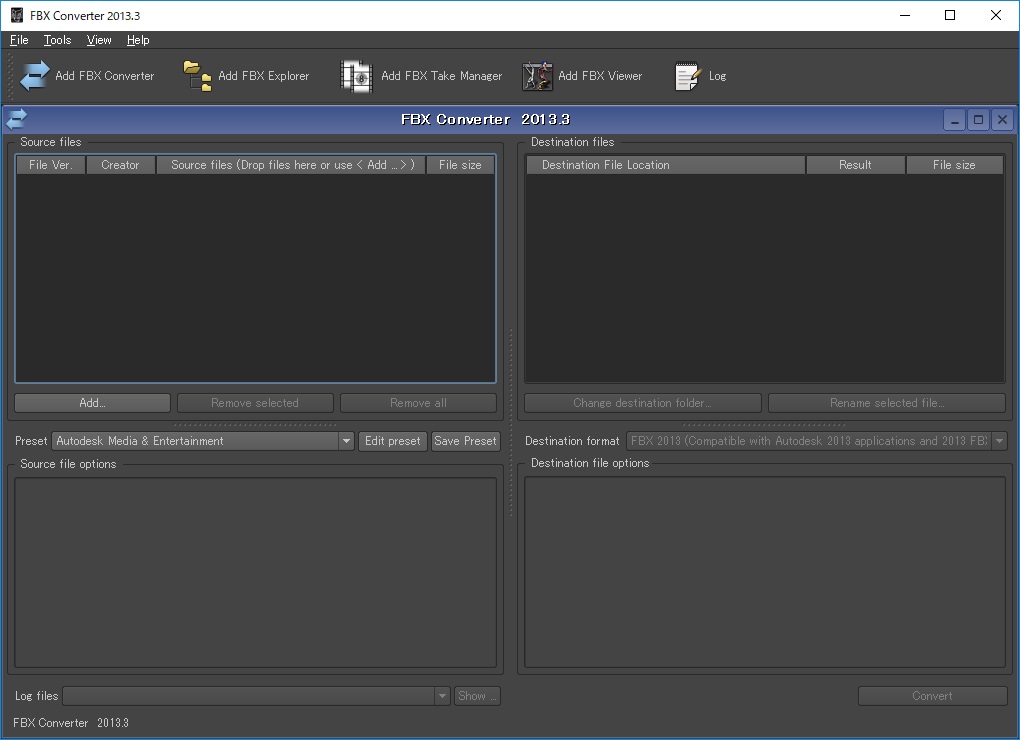Click the Add FBX Converter toolbar label
The image size is (1020, 740).
pyautogui.click(x=105, y=76)
